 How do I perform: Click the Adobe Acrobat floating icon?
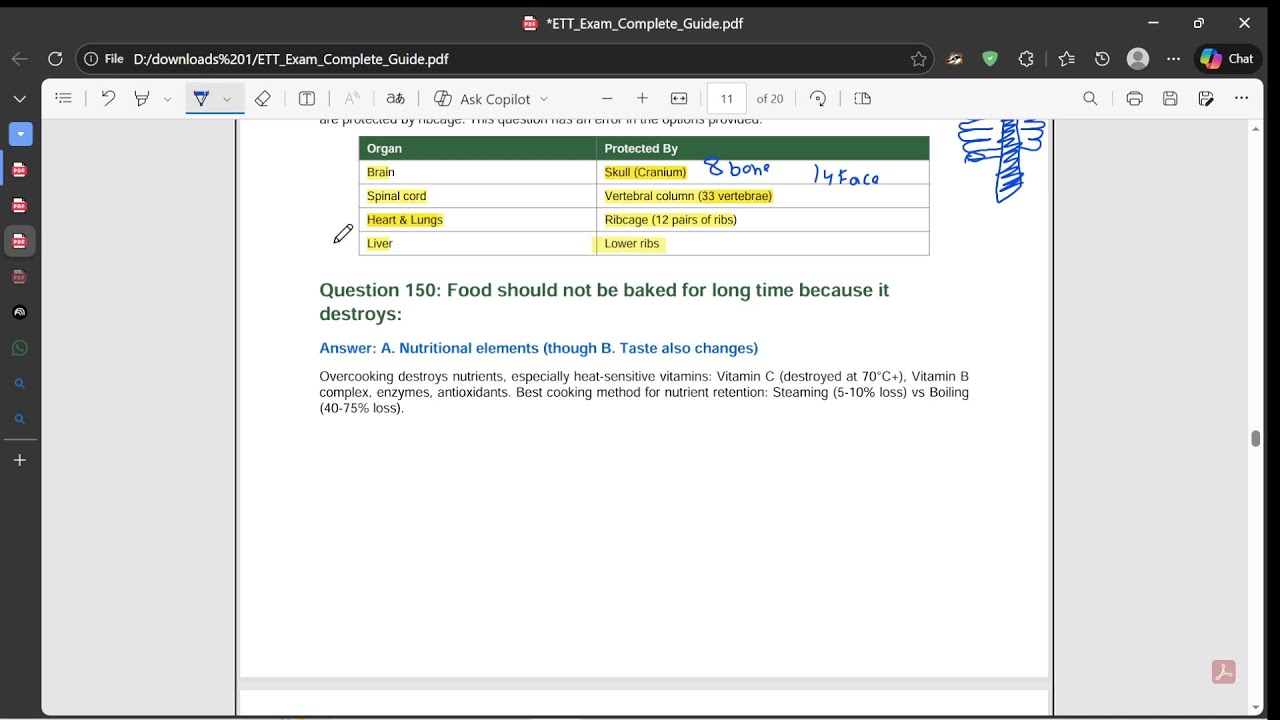tap(1223, 672)
